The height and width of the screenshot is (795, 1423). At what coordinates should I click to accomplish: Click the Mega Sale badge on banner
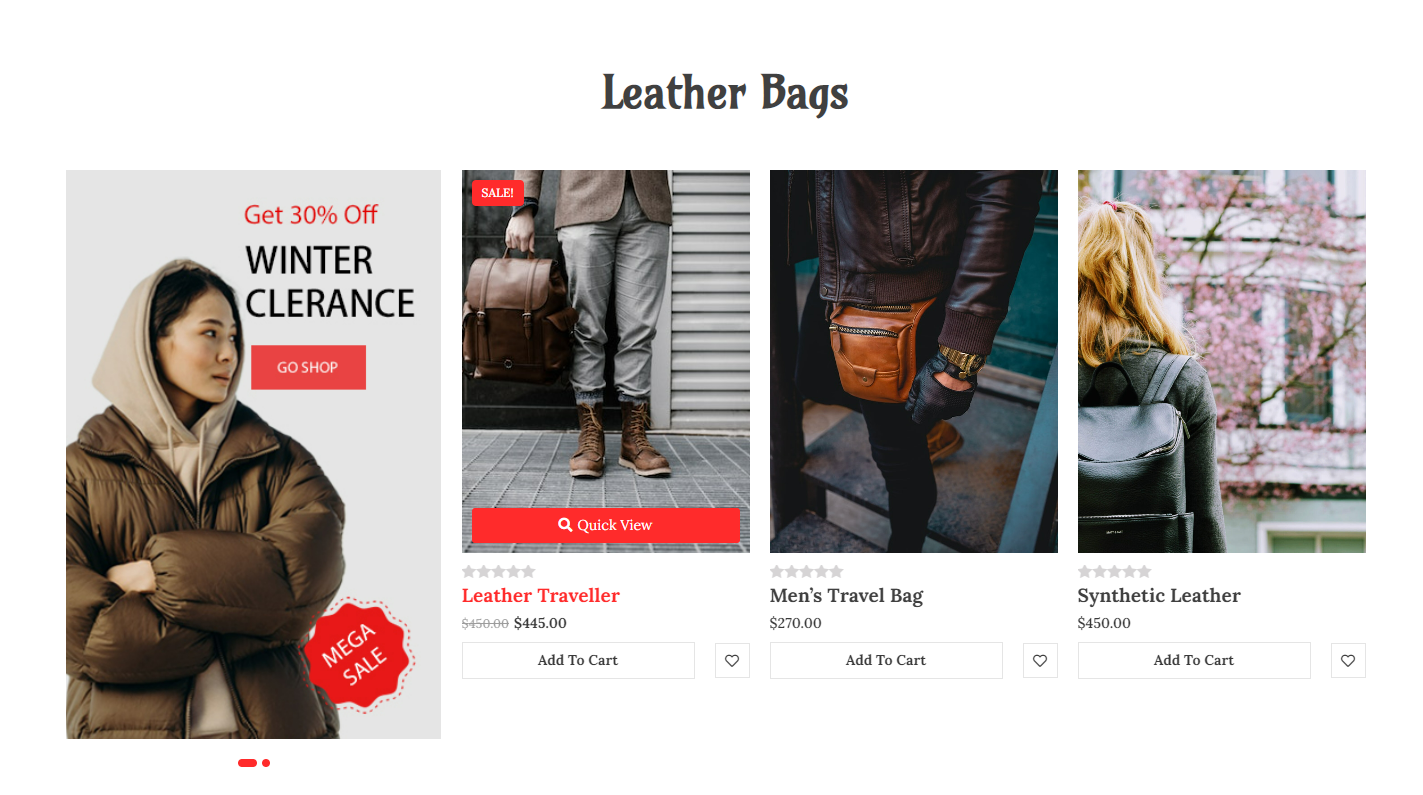coord(360,655)
